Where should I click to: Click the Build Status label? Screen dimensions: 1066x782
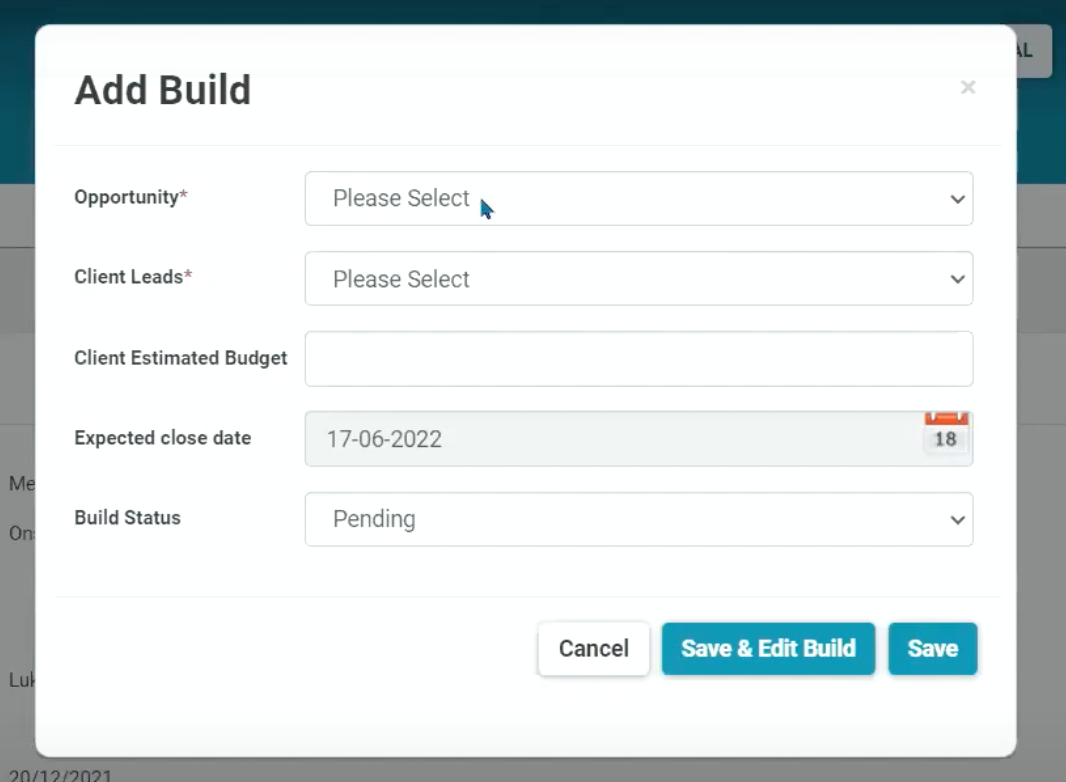(x=127, y=518)
